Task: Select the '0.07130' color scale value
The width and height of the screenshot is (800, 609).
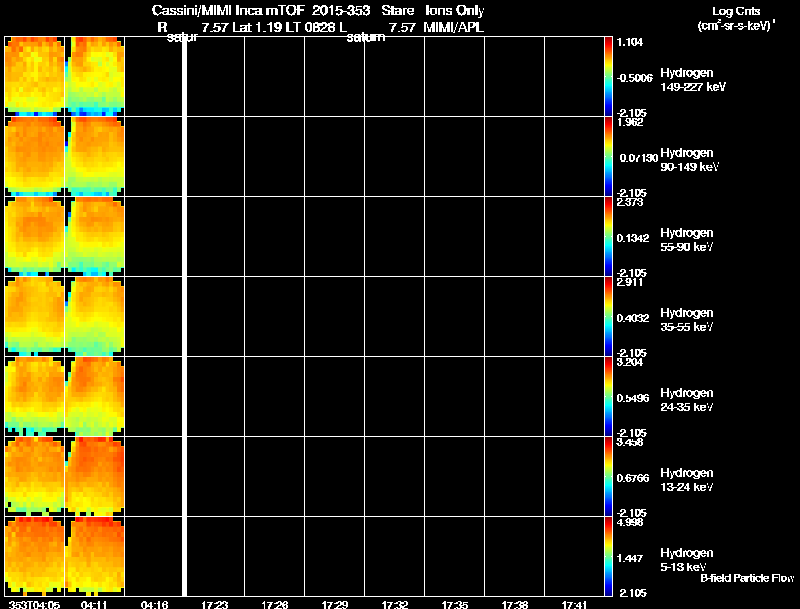Action: pos(638,158)
